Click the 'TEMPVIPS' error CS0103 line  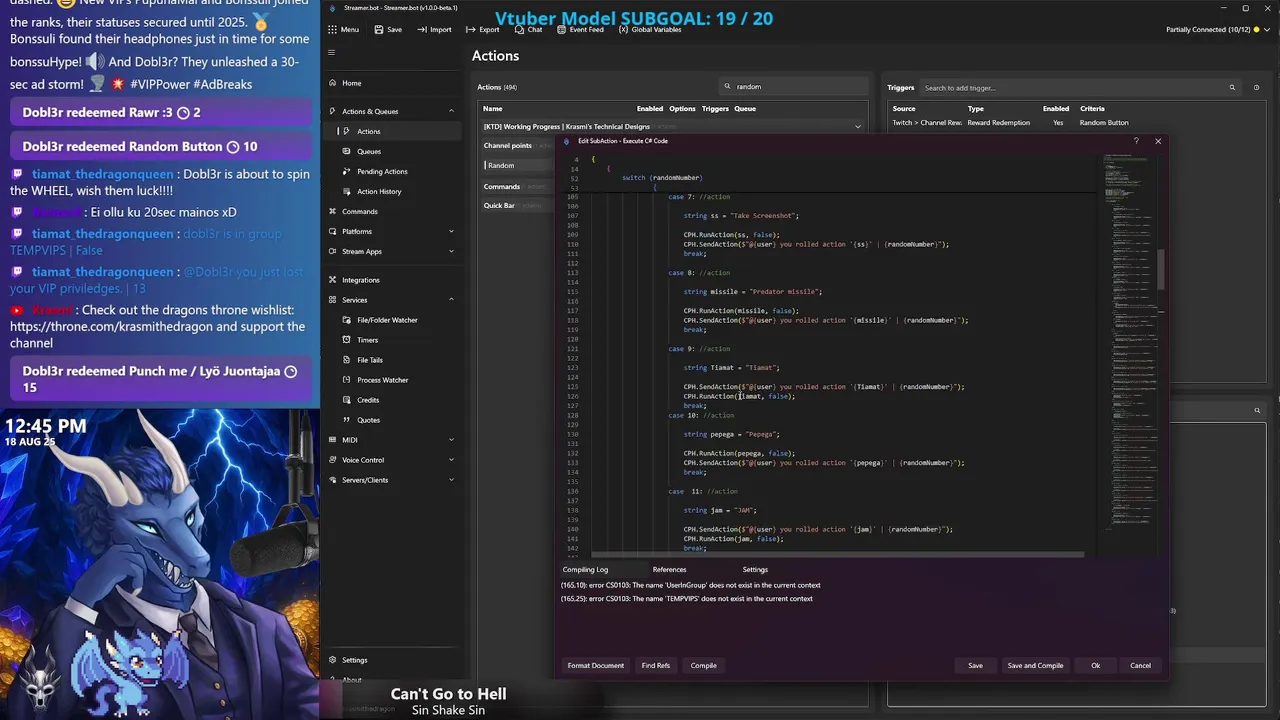[687, 598]
